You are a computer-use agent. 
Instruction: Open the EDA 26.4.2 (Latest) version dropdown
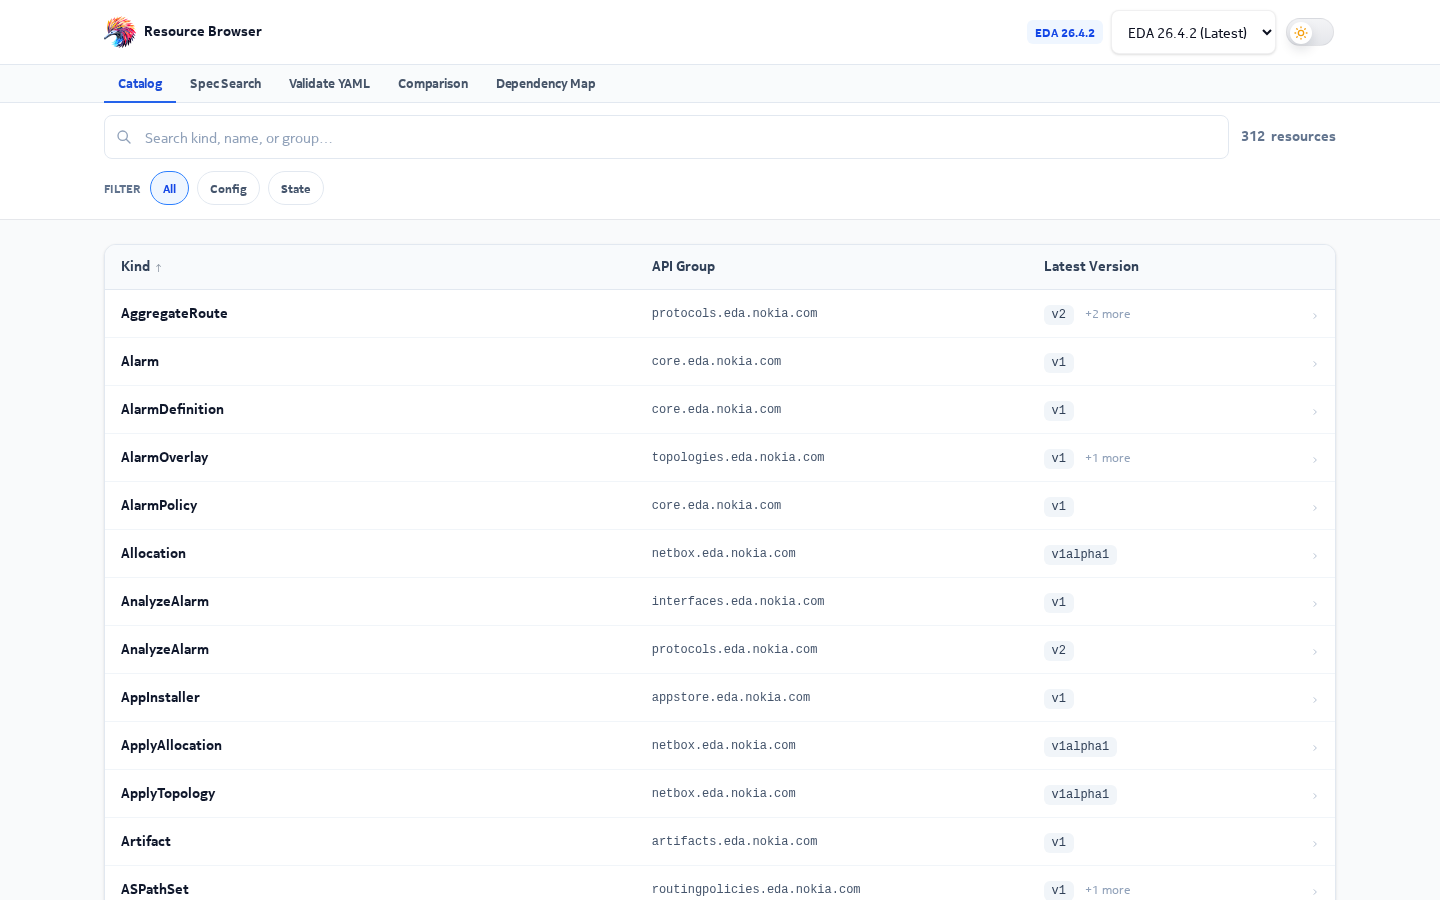[1193, 32]
